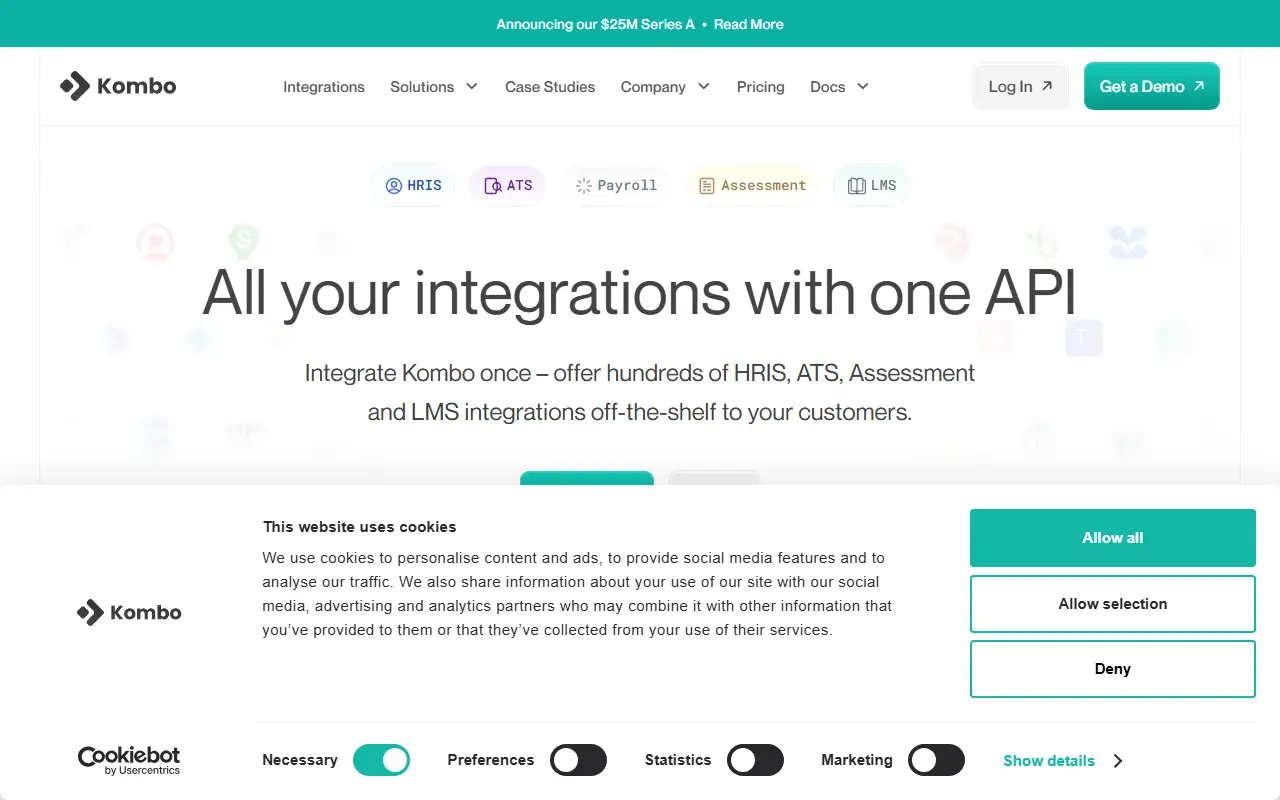Image resolution: width=1280 pixels, height=800 pixels.
Task: Open the Integrations nav item
Action: point(324,87)
